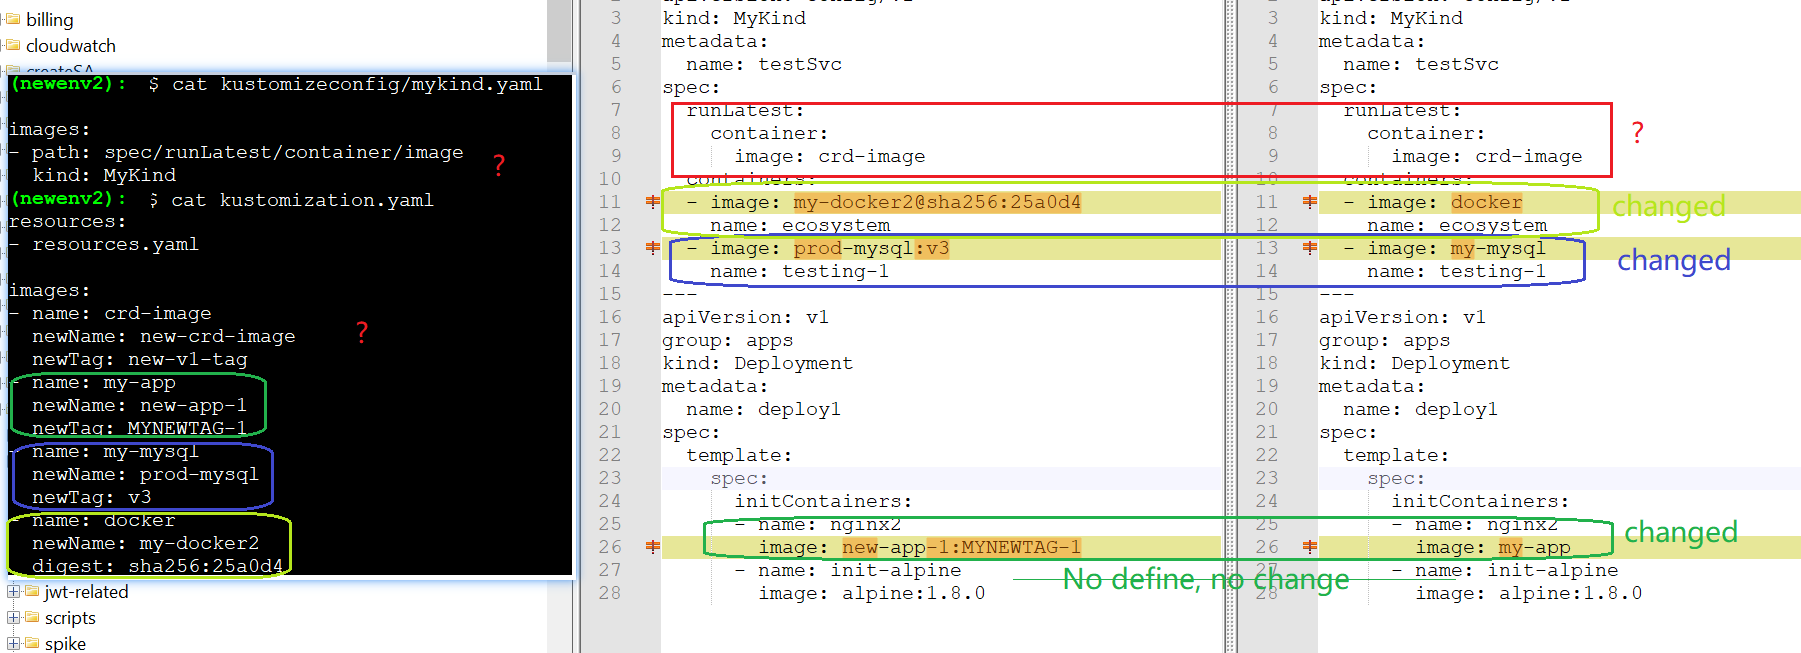Click 'apiVersion: v1' in right diff pane
This screenshot has width=1801, height=653.
(1403, 317)
